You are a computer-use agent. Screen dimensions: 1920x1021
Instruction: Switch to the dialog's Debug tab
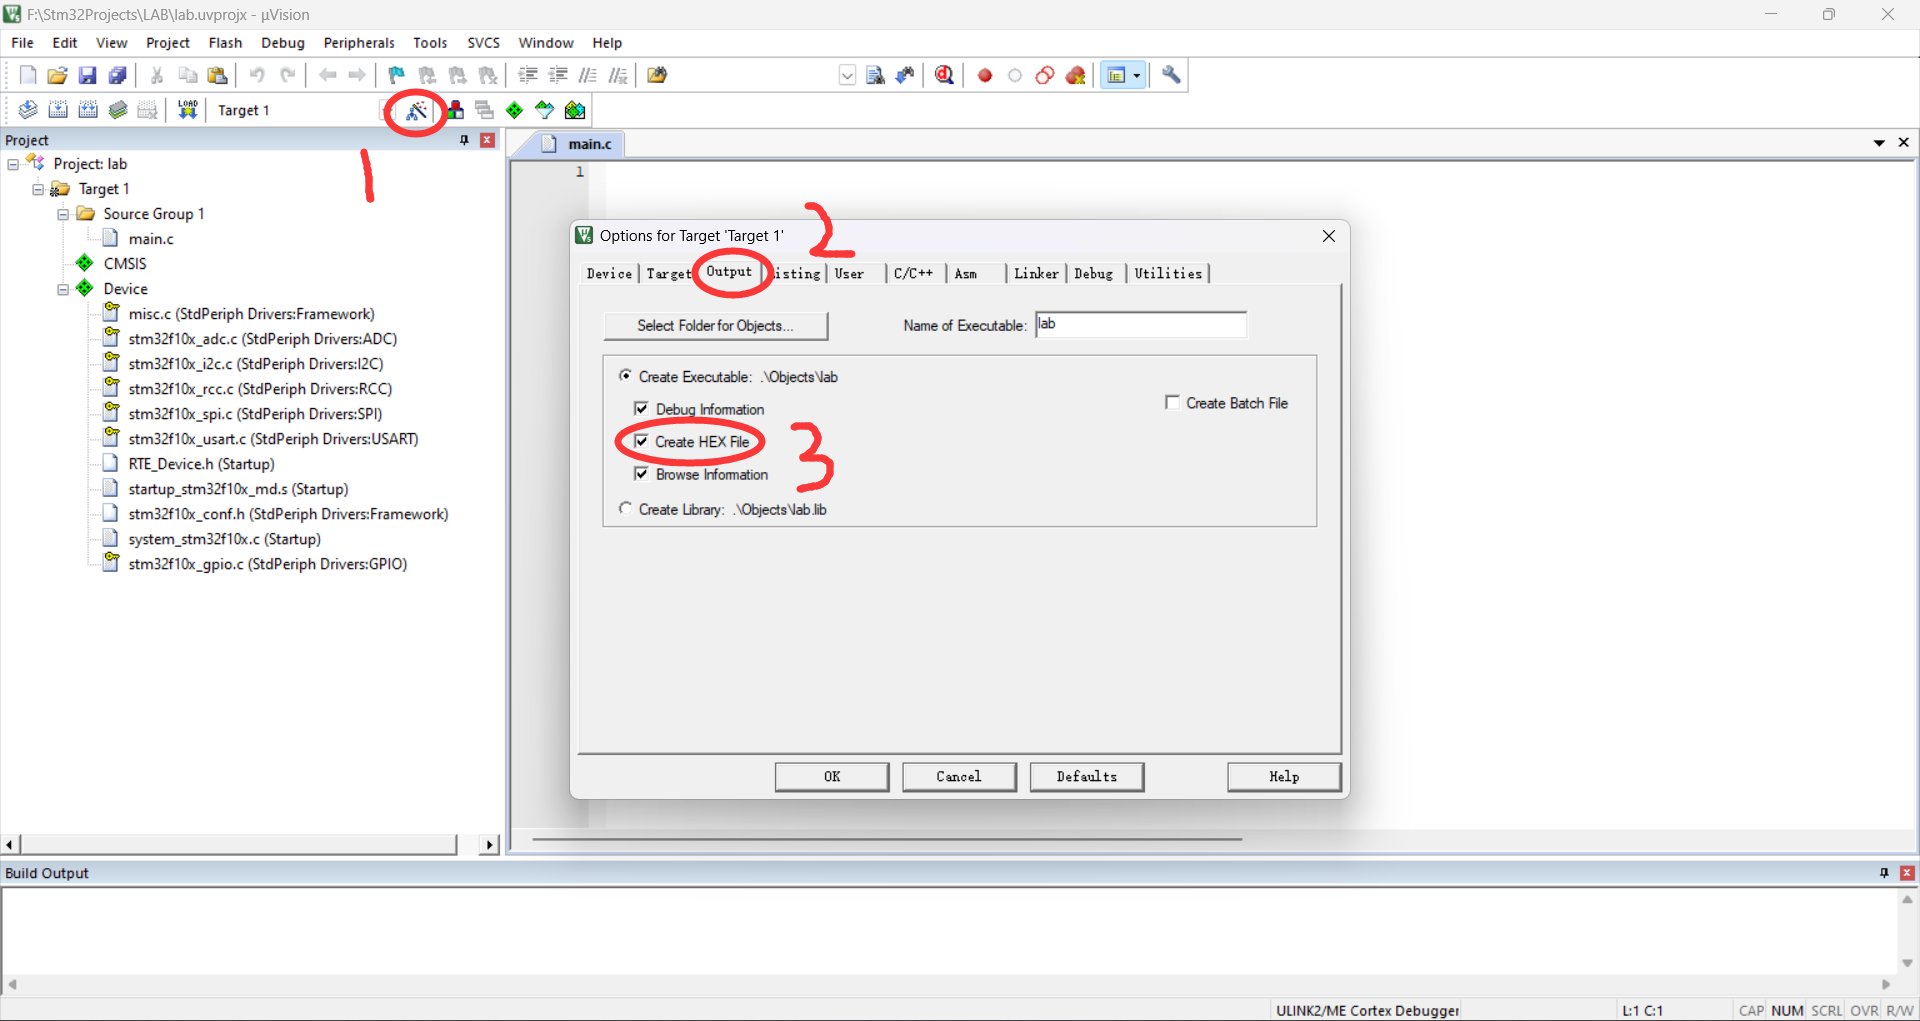coord(1094,273)
